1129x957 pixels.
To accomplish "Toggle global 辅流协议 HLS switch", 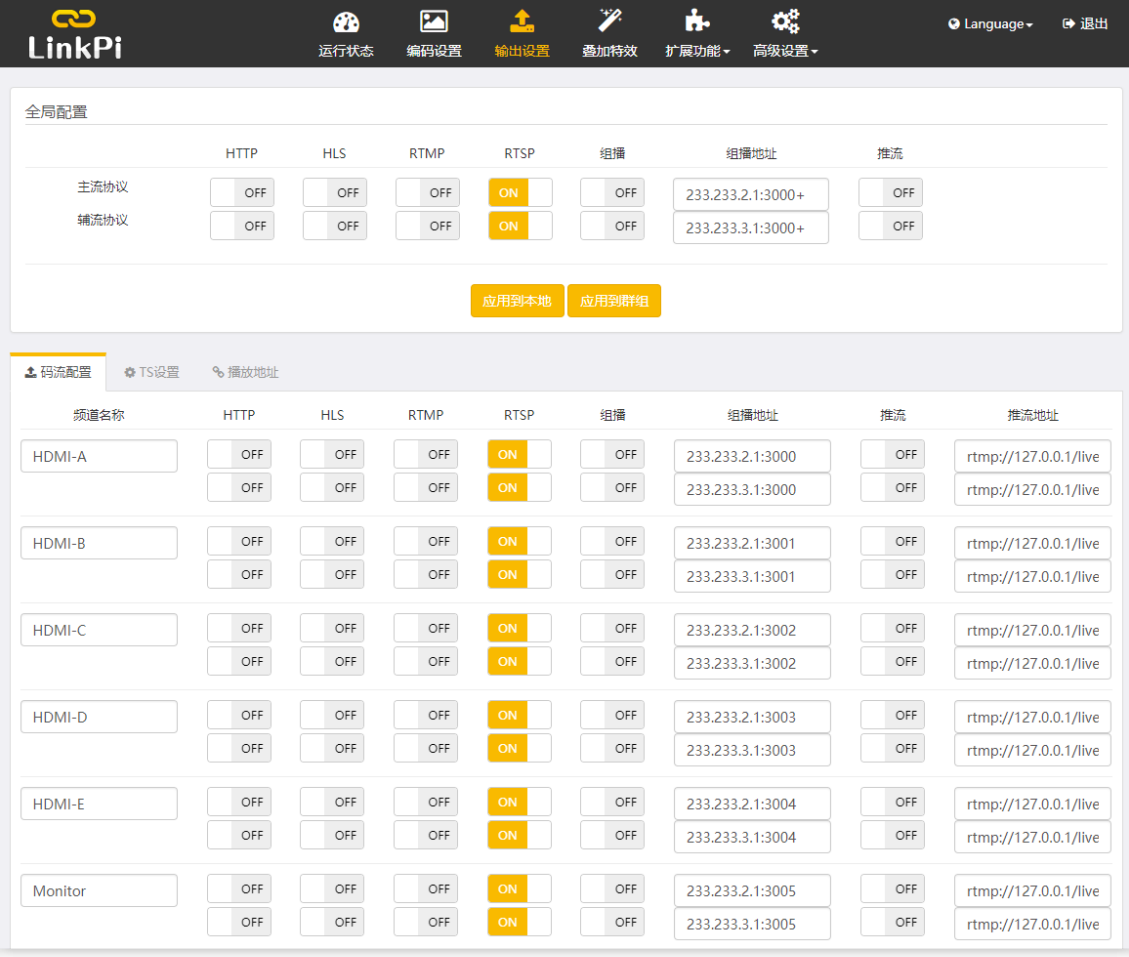I will pyautogui.click(x=335, y=226).
